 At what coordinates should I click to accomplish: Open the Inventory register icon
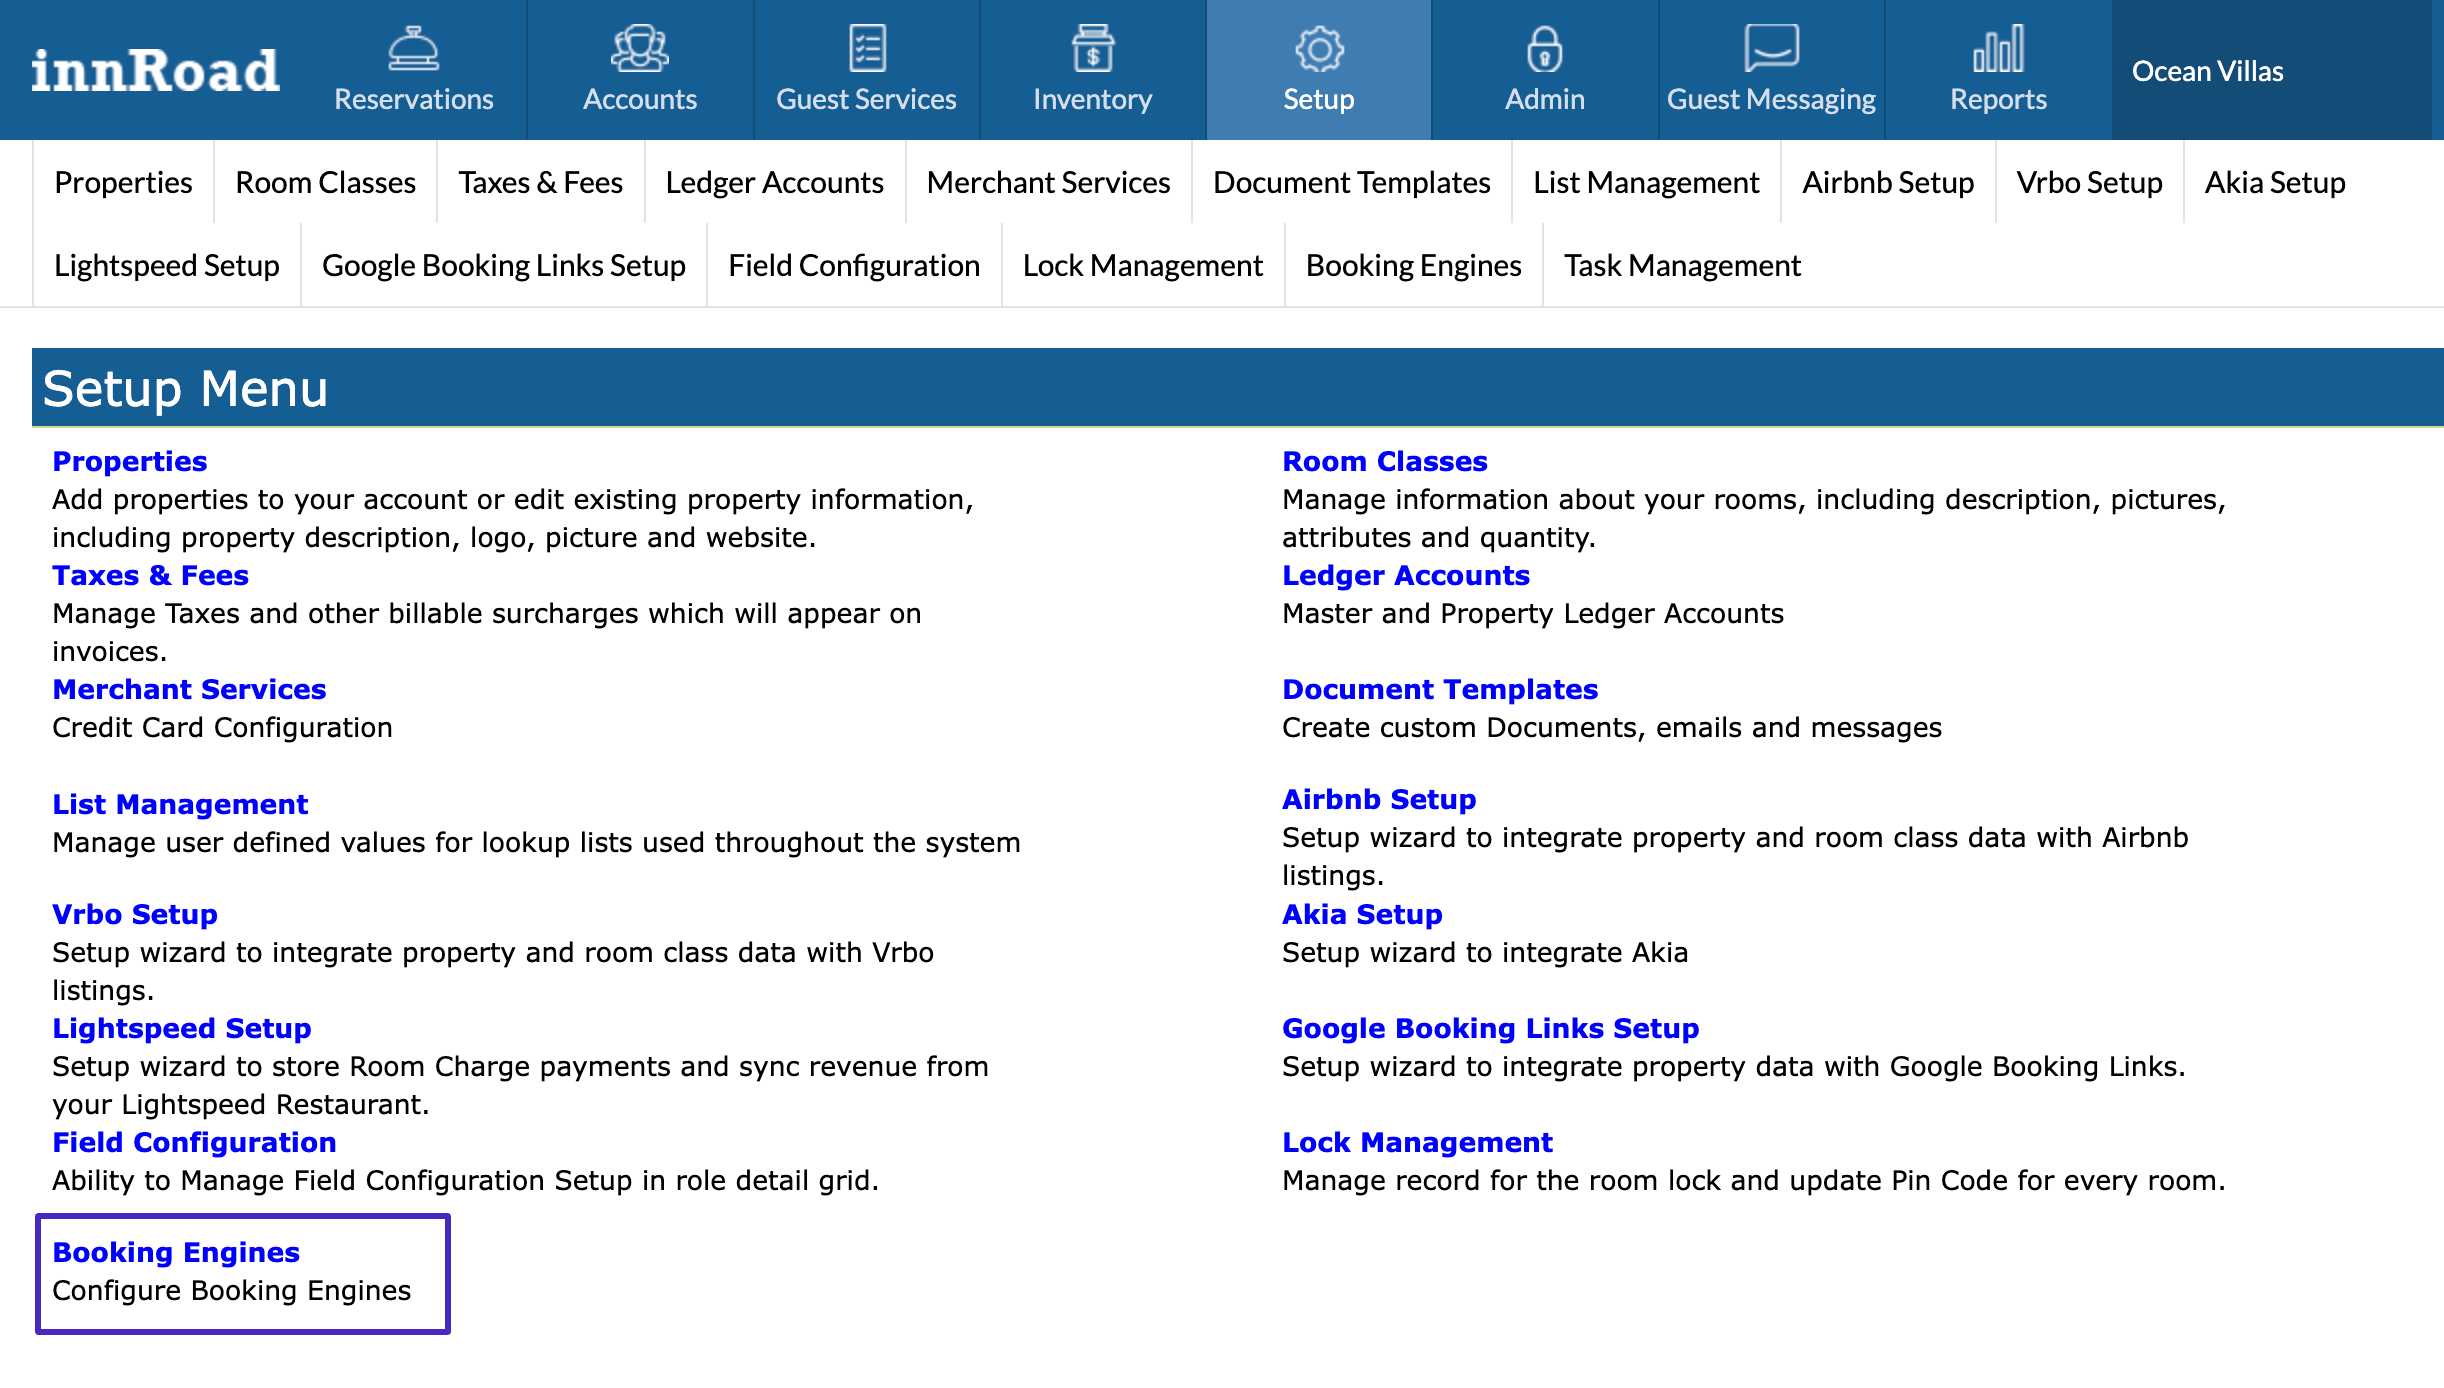click(x=1092, y=49)
